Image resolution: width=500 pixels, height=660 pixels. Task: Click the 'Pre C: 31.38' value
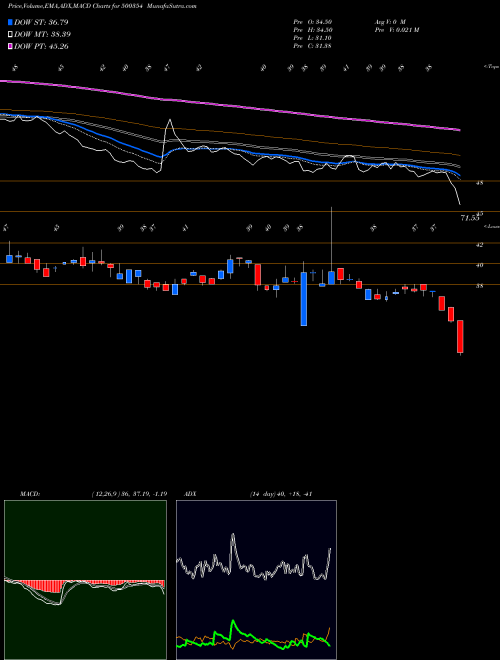pyautogui.click(x=313, y=46)
